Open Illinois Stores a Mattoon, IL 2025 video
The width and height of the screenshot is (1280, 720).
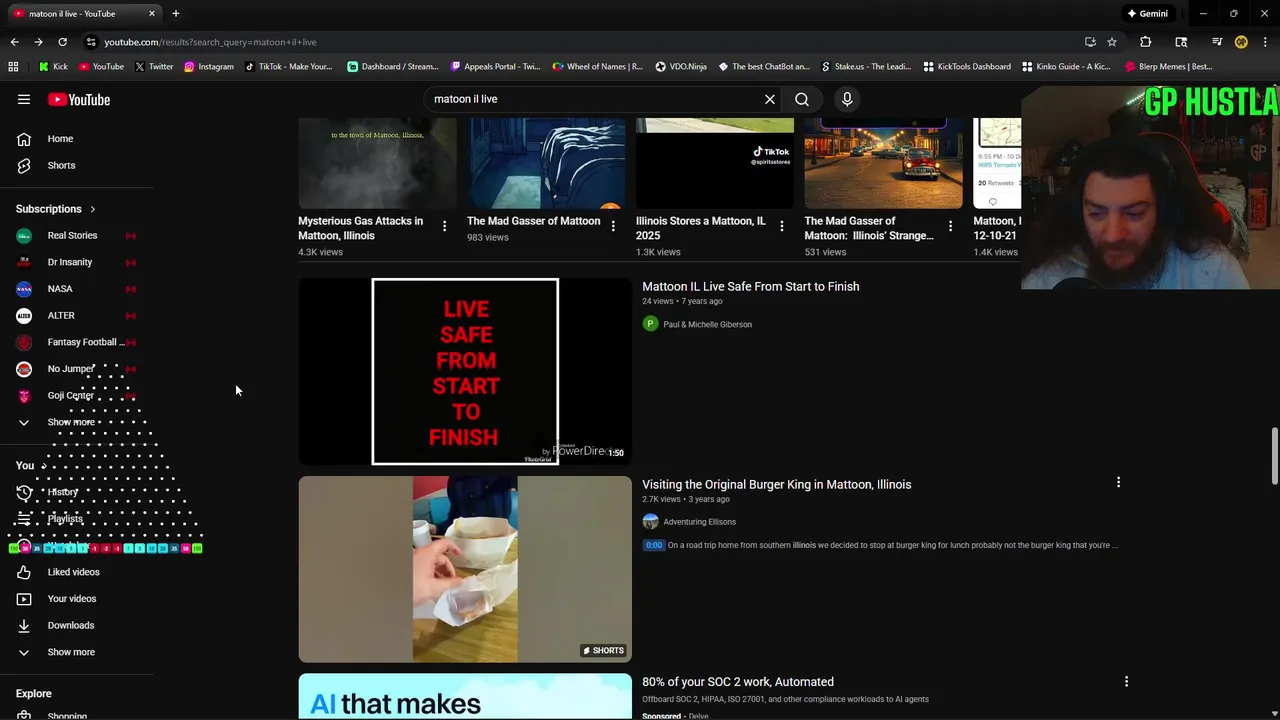(700, 228)
